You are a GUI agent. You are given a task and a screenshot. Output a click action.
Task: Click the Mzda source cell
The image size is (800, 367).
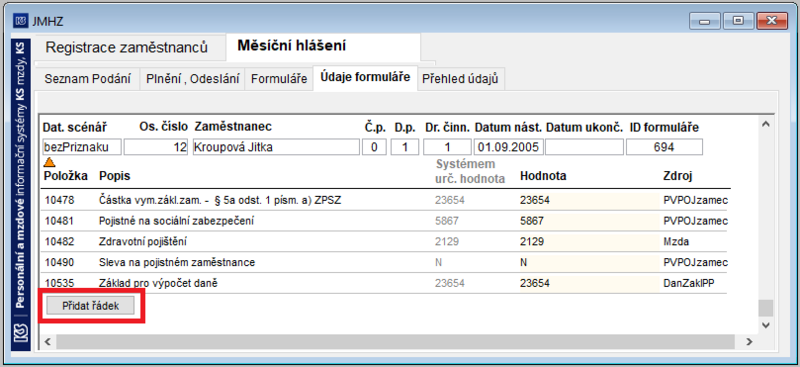677,241
